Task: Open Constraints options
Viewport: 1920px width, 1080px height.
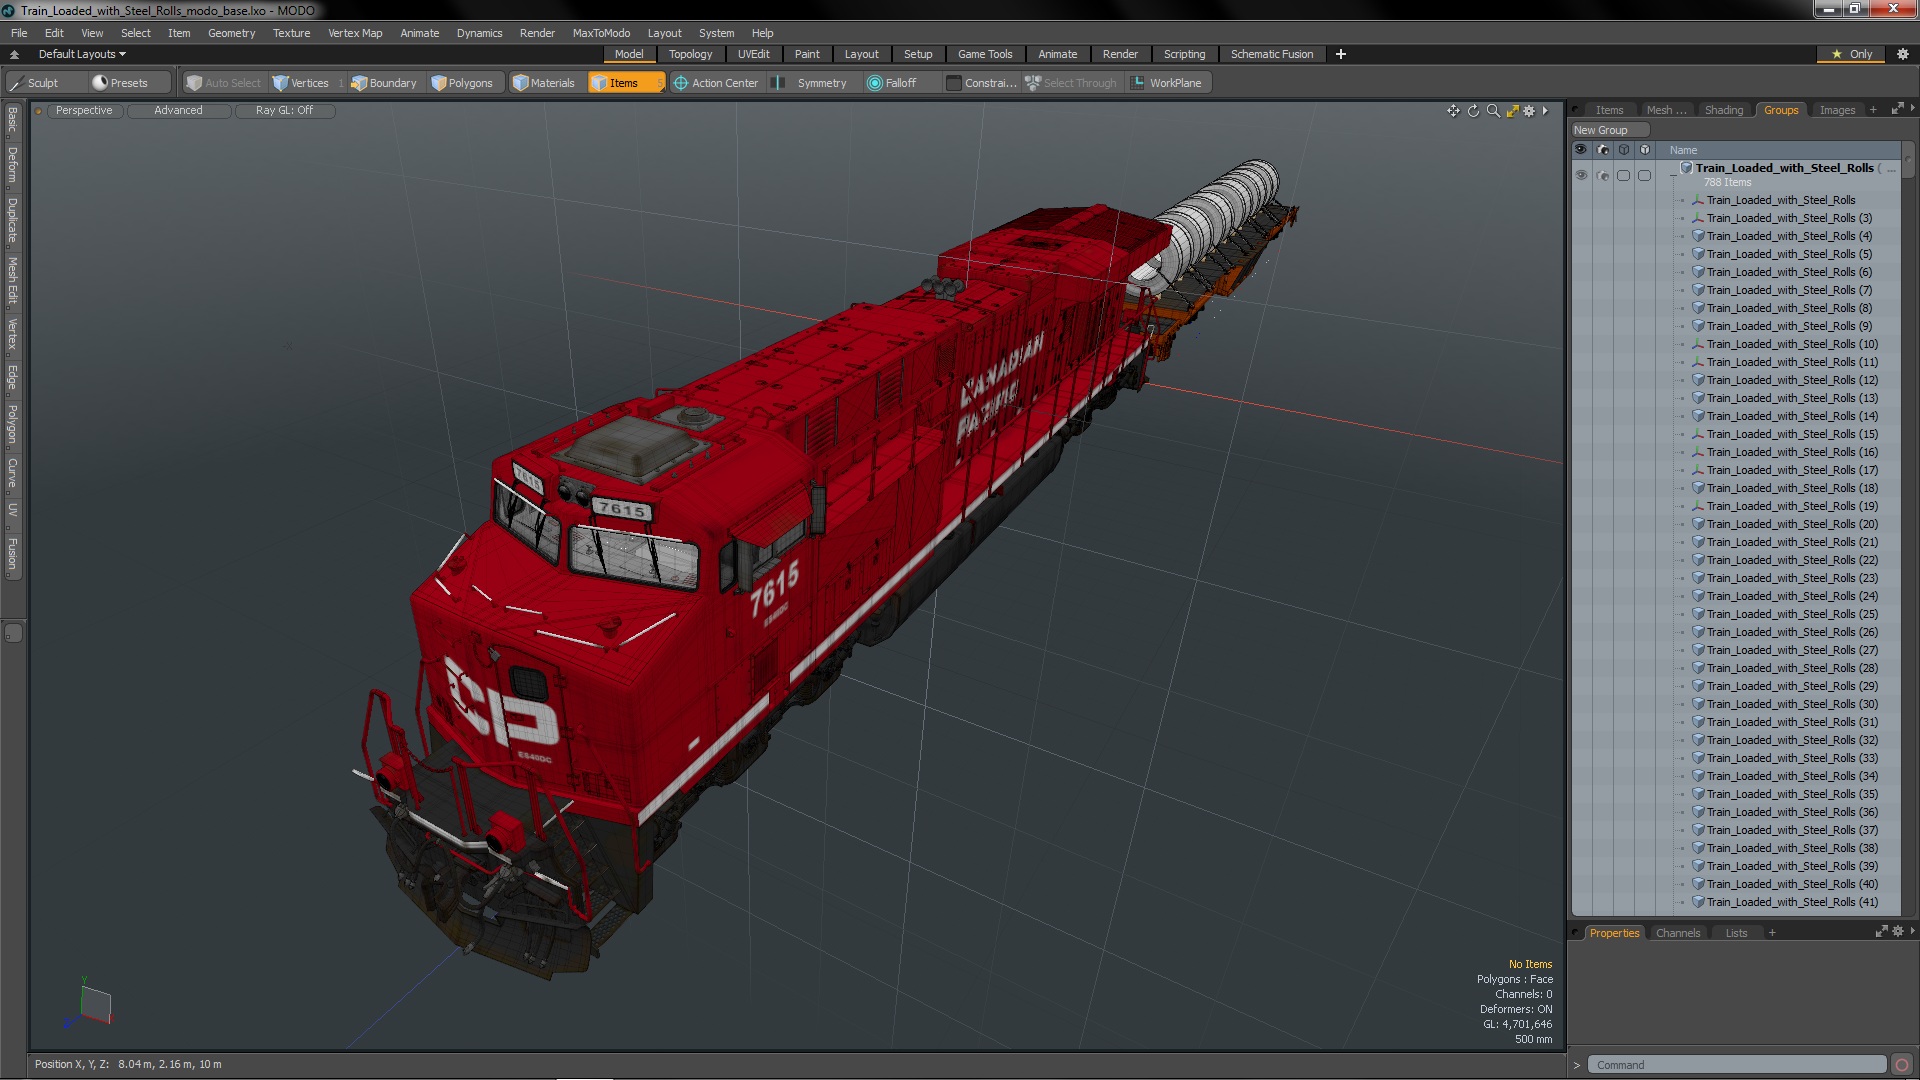Action: 982,83
